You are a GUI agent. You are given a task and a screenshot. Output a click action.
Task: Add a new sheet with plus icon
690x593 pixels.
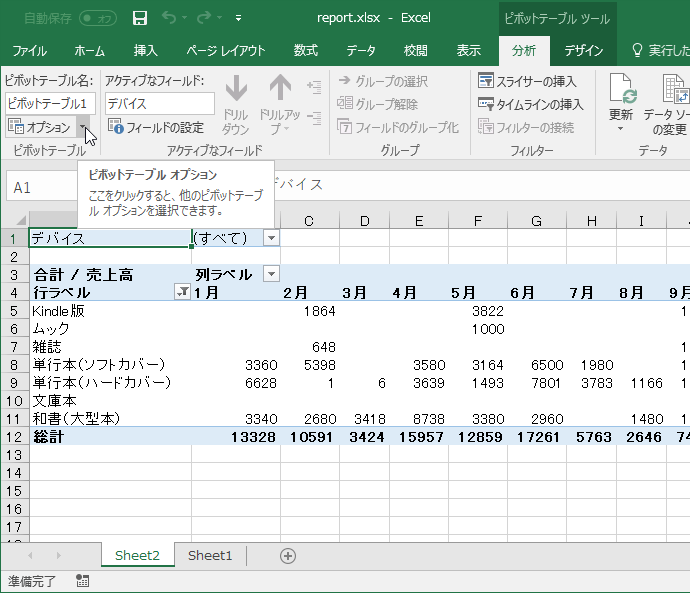pyautogui.click(x=288, y=556)
